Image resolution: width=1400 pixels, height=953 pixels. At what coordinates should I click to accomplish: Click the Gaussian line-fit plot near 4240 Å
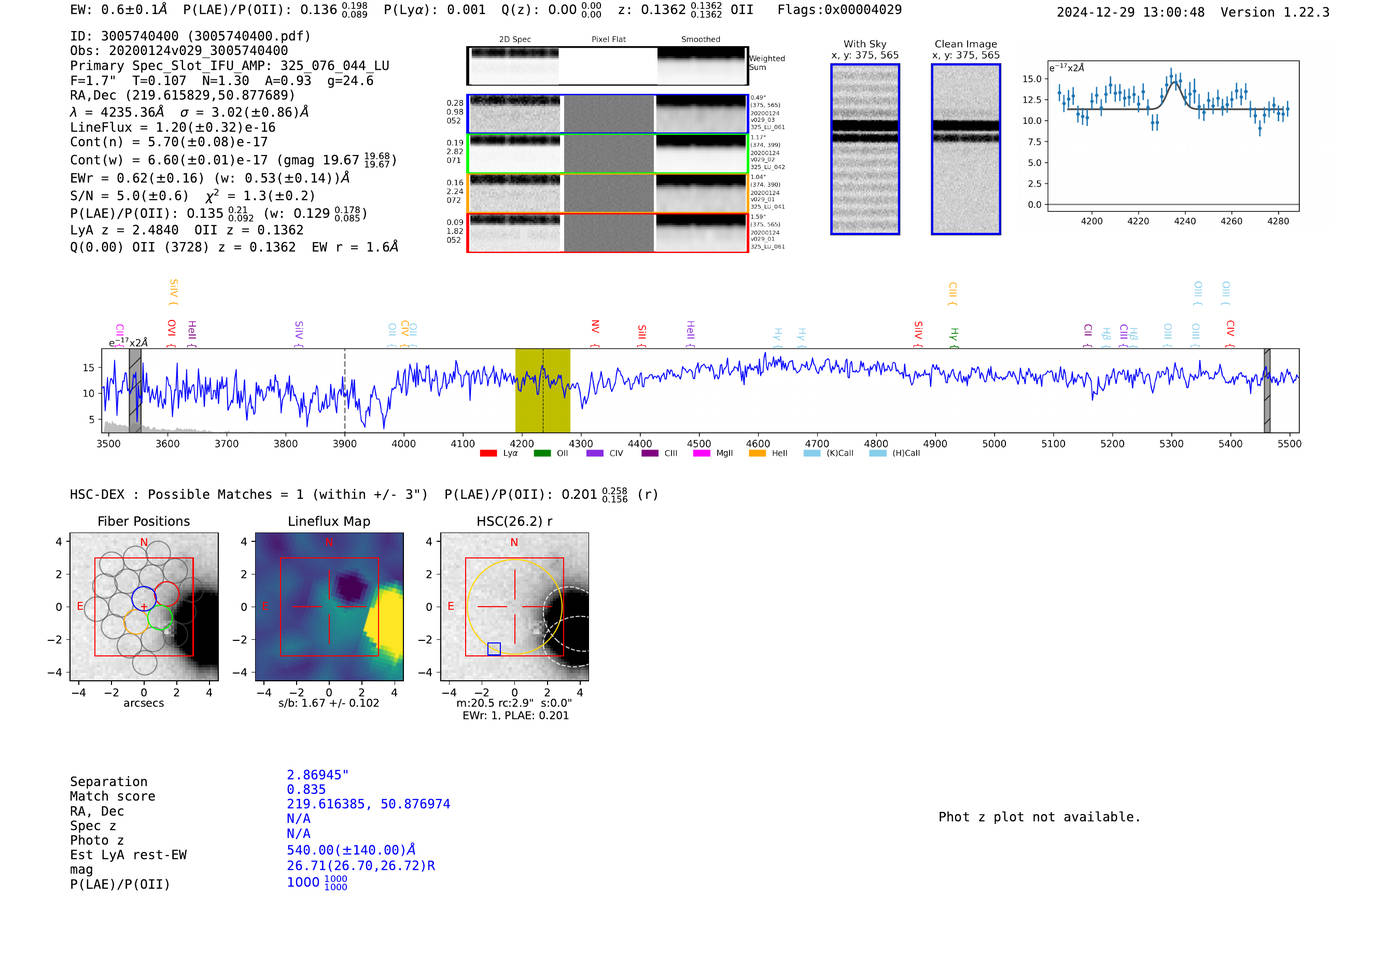click(x=1173, y=136)
